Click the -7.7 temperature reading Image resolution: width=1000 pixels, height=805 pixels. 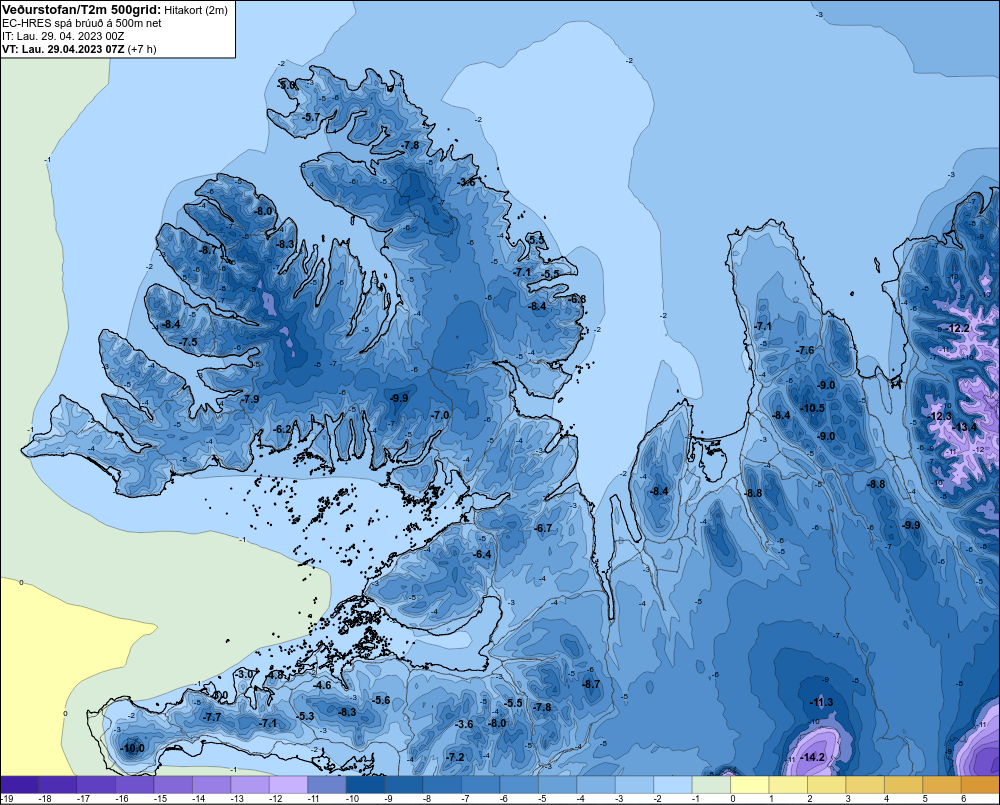pyautogui.click(x=212, y=717)
